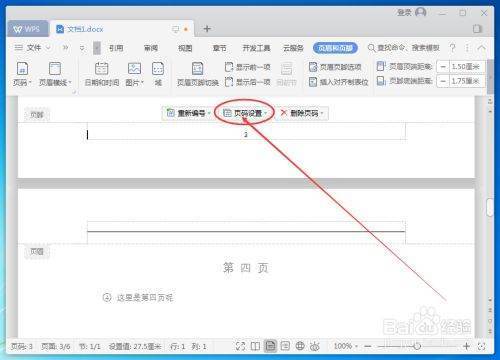This screenshot has height=360, width=500.
Task: Open 页眉页脚选项 header footer options
Action: click(335, 67)
